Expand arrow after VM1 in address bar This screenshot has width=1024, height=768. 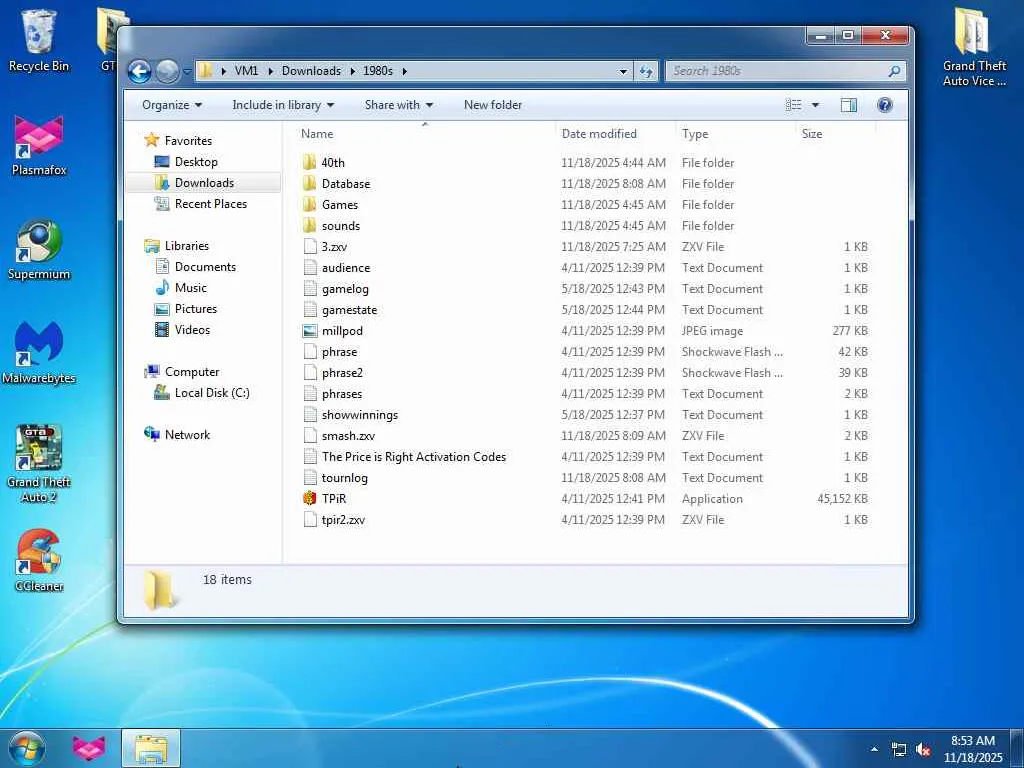(x=270, y=71)
